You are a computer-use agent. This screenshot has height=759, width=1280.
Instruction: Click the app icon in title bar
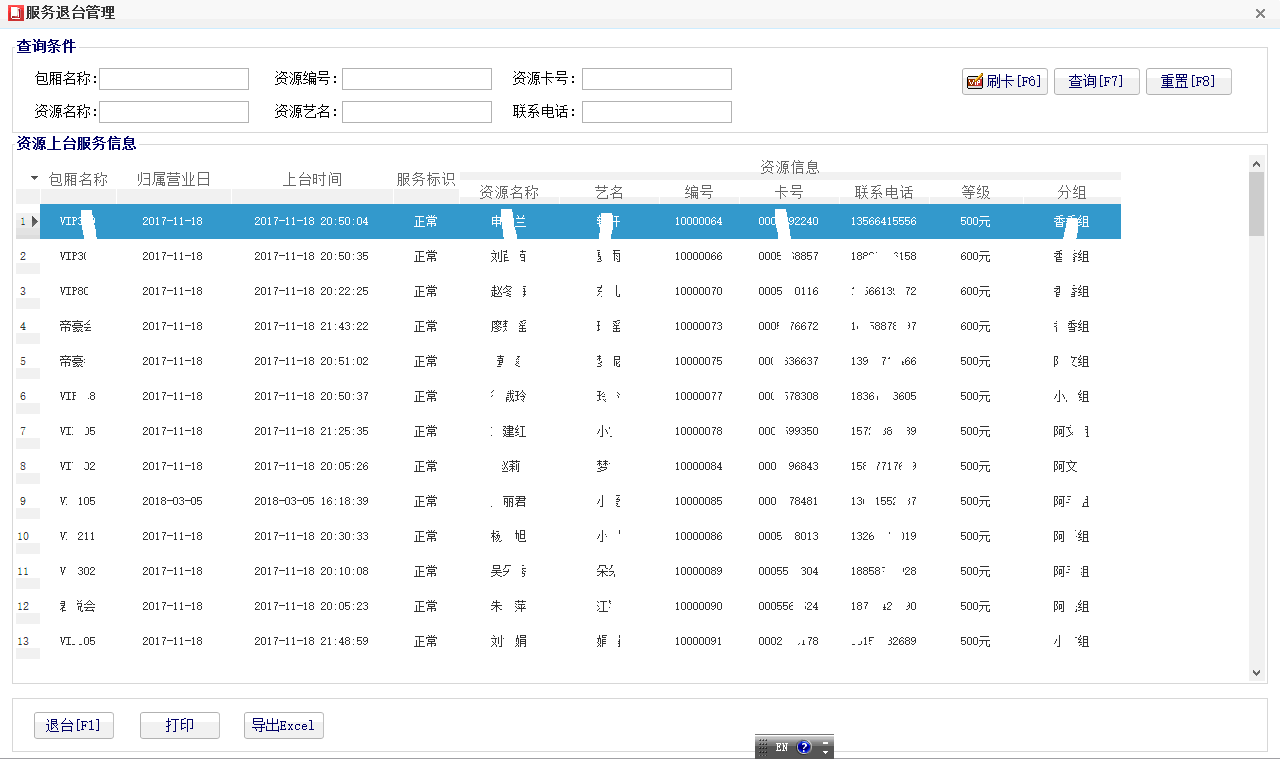[x=15, y=13]
